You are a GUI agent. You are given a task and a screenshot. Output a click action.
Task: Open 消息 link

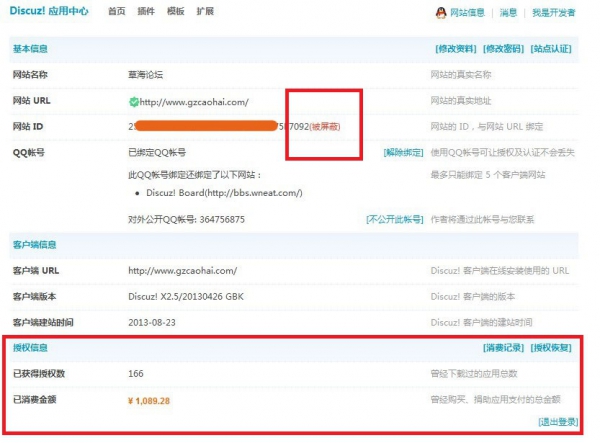[508, 13]
